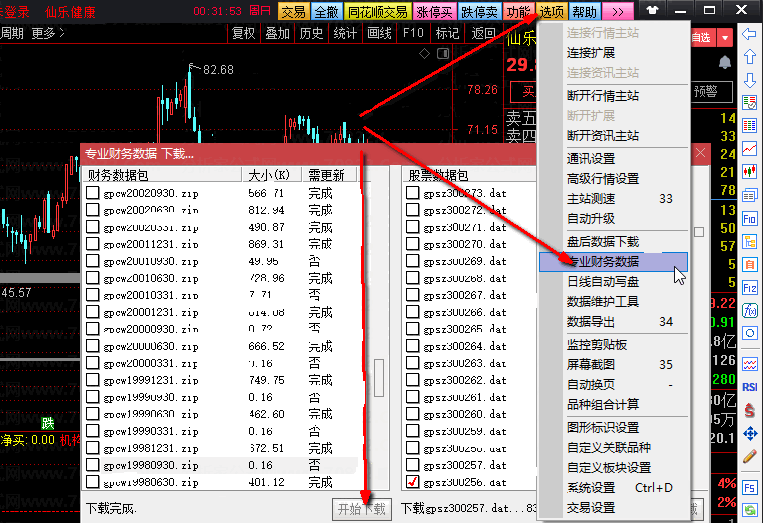Click the blue four-way move arrows icon
The image size is (763, 523).
click(749, 433)
